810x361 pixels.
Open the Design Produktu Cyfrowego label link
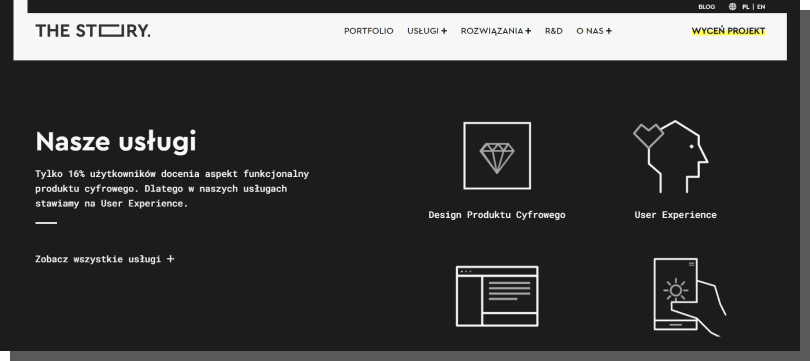pos(497,215)
